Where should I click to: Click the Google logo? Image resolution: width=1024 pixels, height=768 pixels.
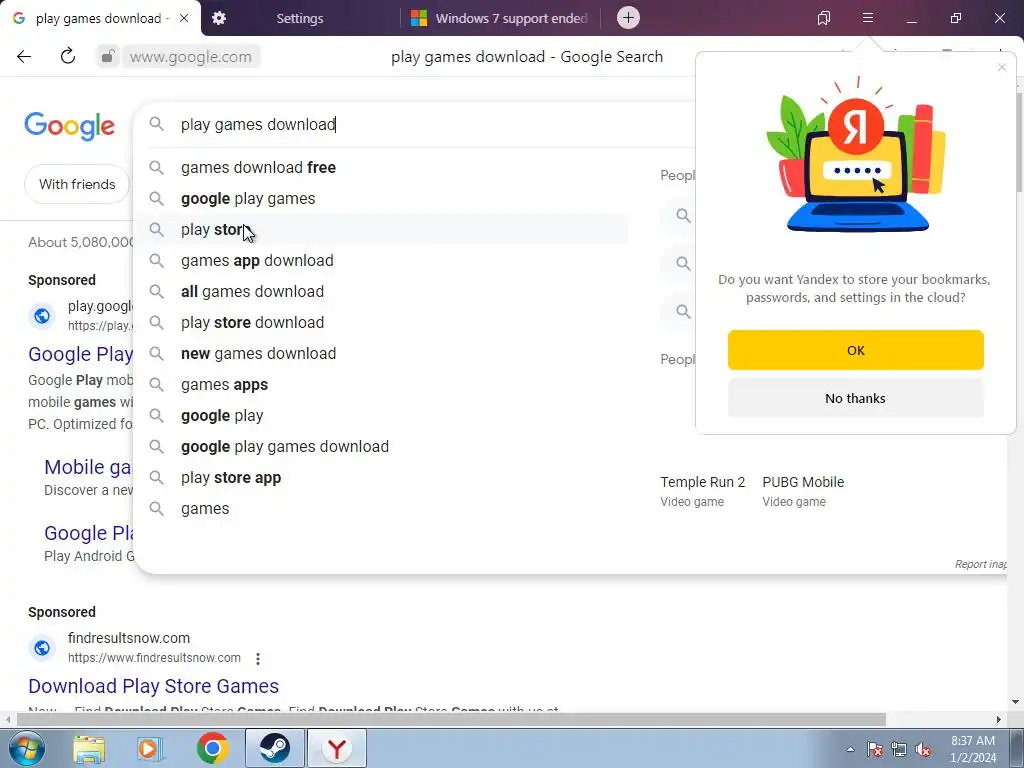coord(70,125)
